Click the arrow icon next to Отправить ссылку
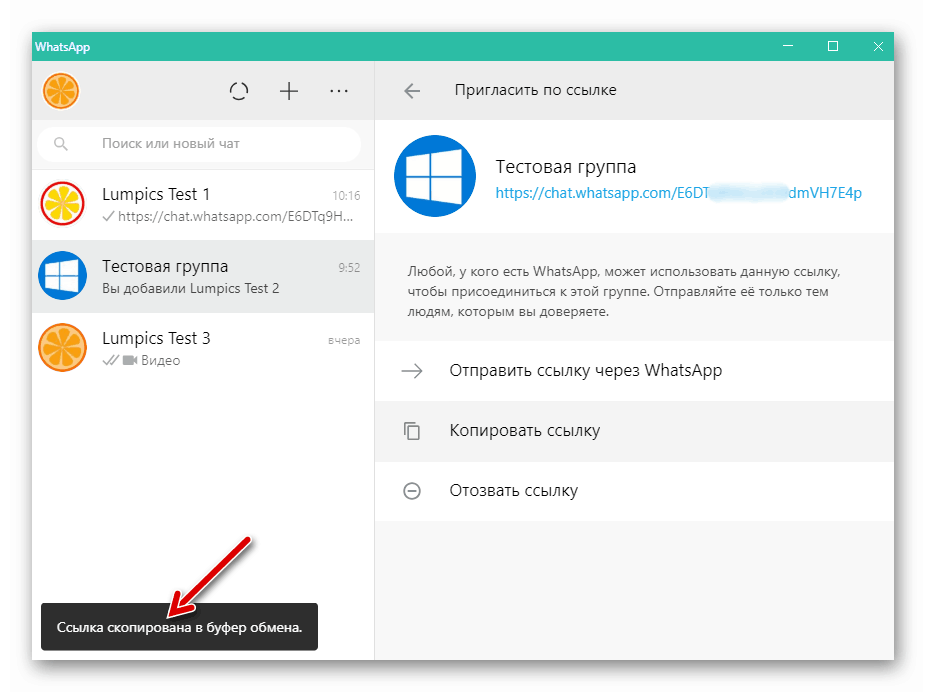This screenshot has height=692, width=926. (x=412, y=370)
